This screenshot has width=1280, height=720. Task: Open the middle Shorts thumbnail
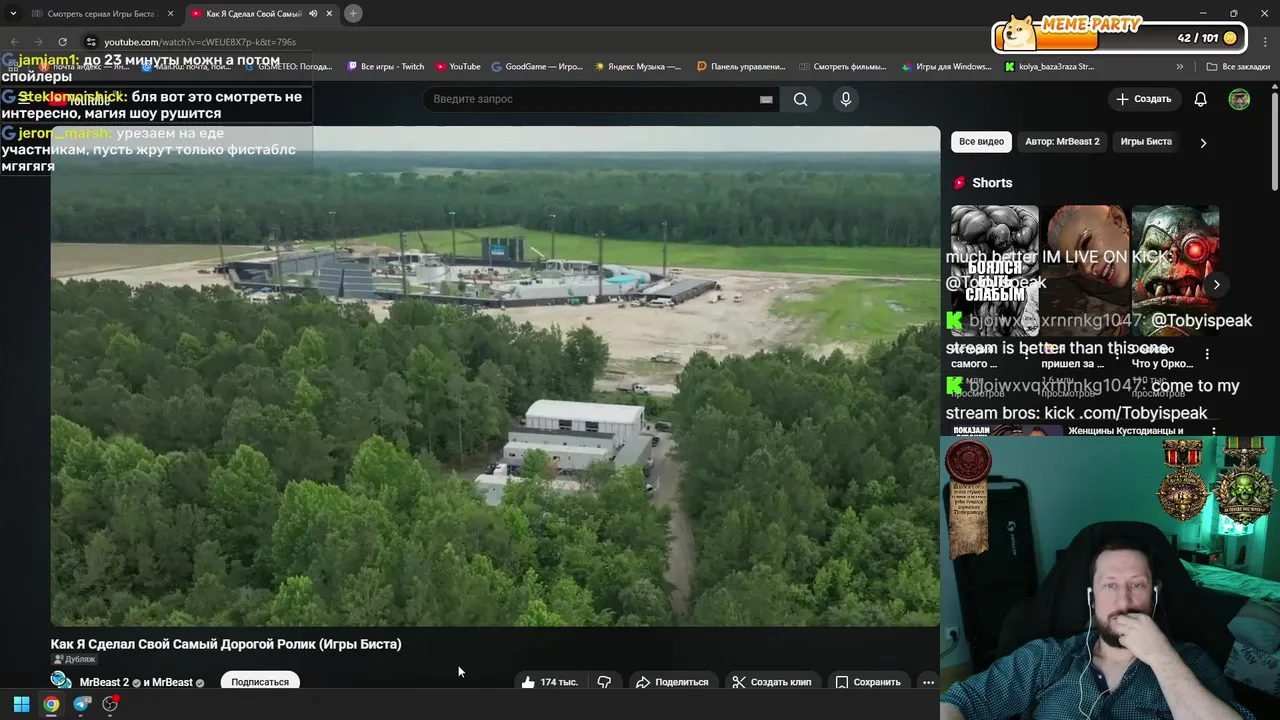point(1085,272)
